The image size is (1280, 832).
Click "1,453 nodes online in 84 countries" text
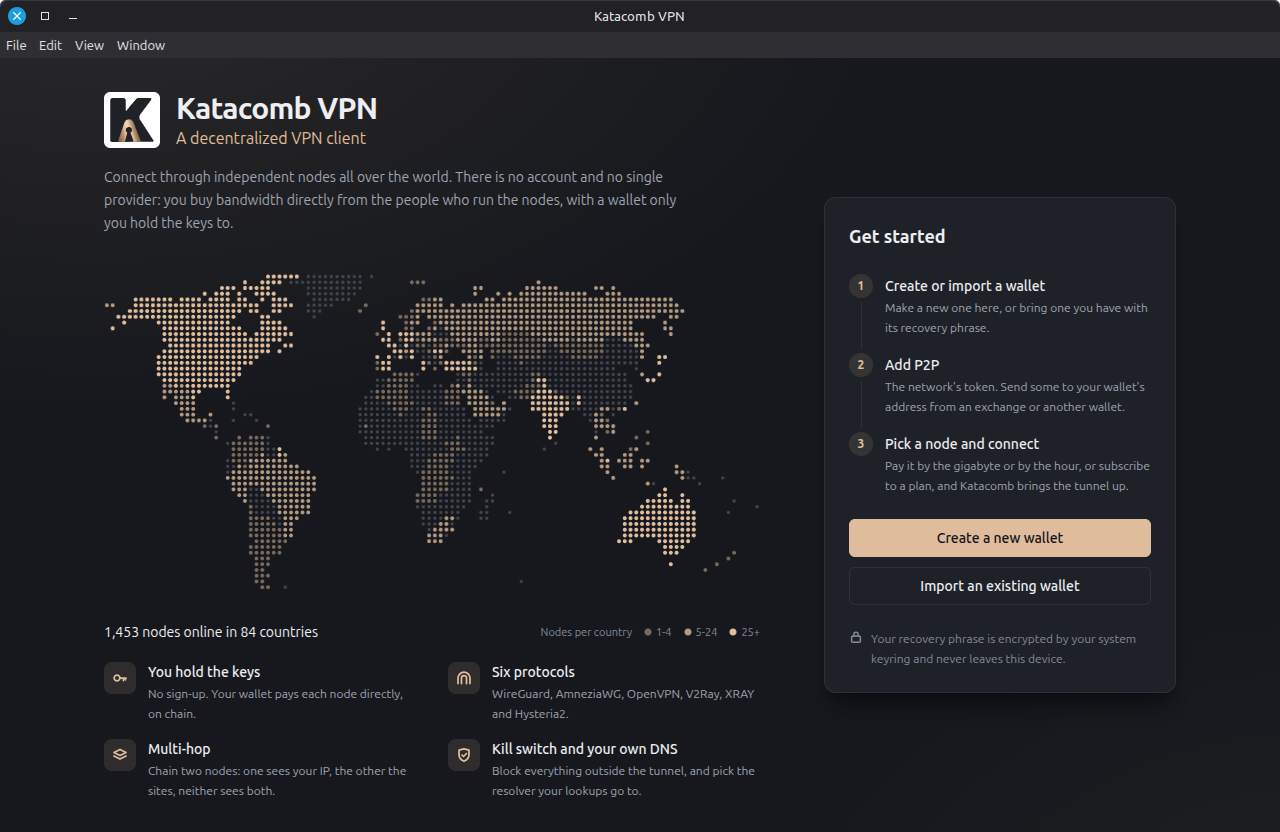(x=211, y=632)
